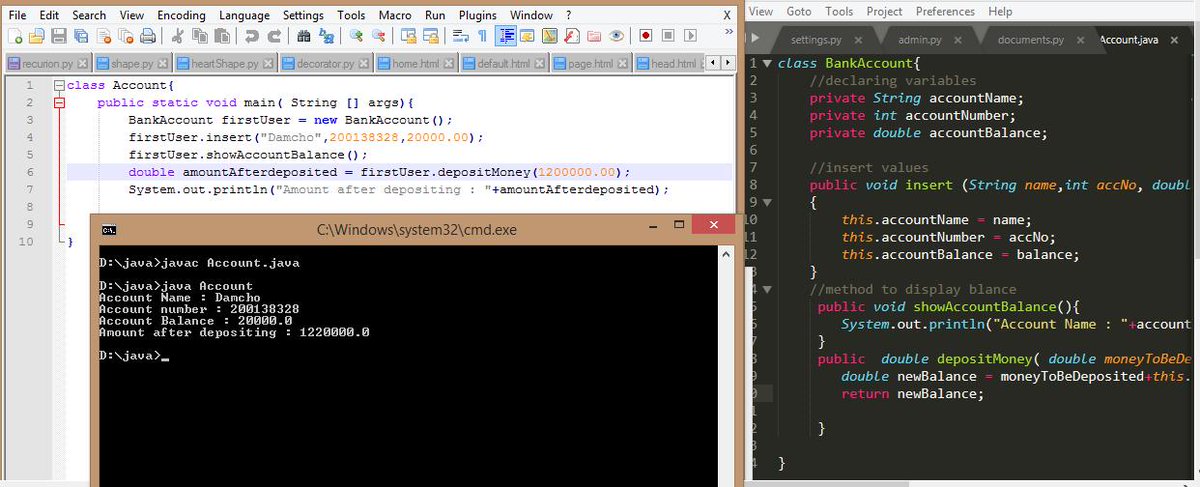The image size is (1200, 487).
Task: Open the Preferences menu in Sublime Text
Action: pyautogui.click(x=945, y=11)
